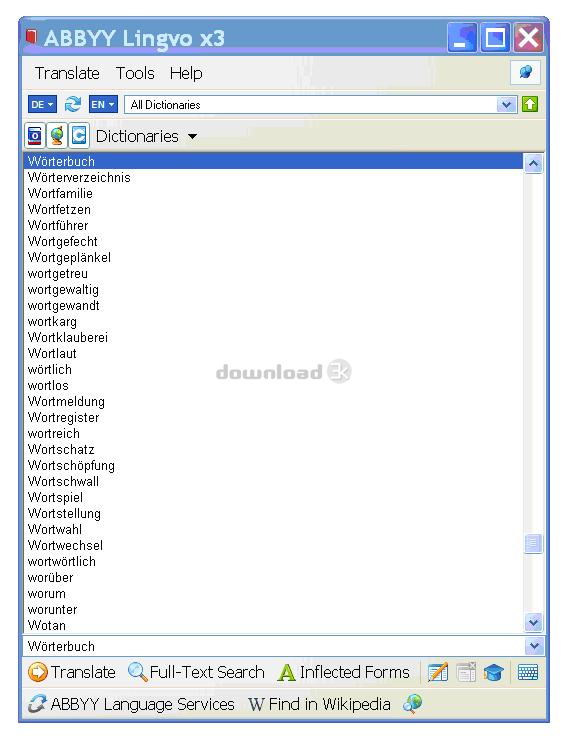This screenshot has height=742, width=568.
Task: Click the globe dictionary toolbar icon
Action: (57, 136)
